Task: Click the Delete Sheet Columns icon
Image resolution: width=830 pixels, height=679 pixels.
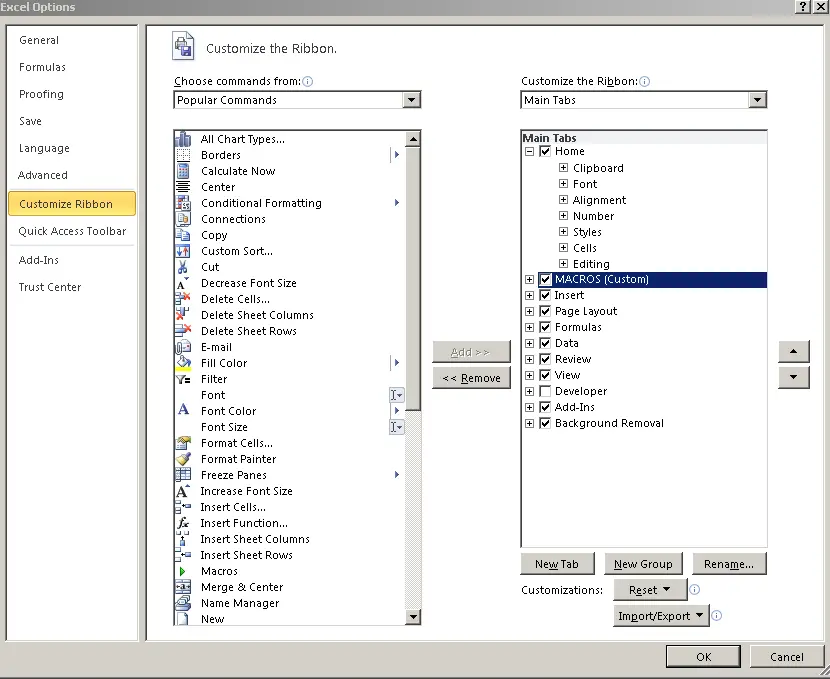Action: pyautogui.click(x=183, y=315)
